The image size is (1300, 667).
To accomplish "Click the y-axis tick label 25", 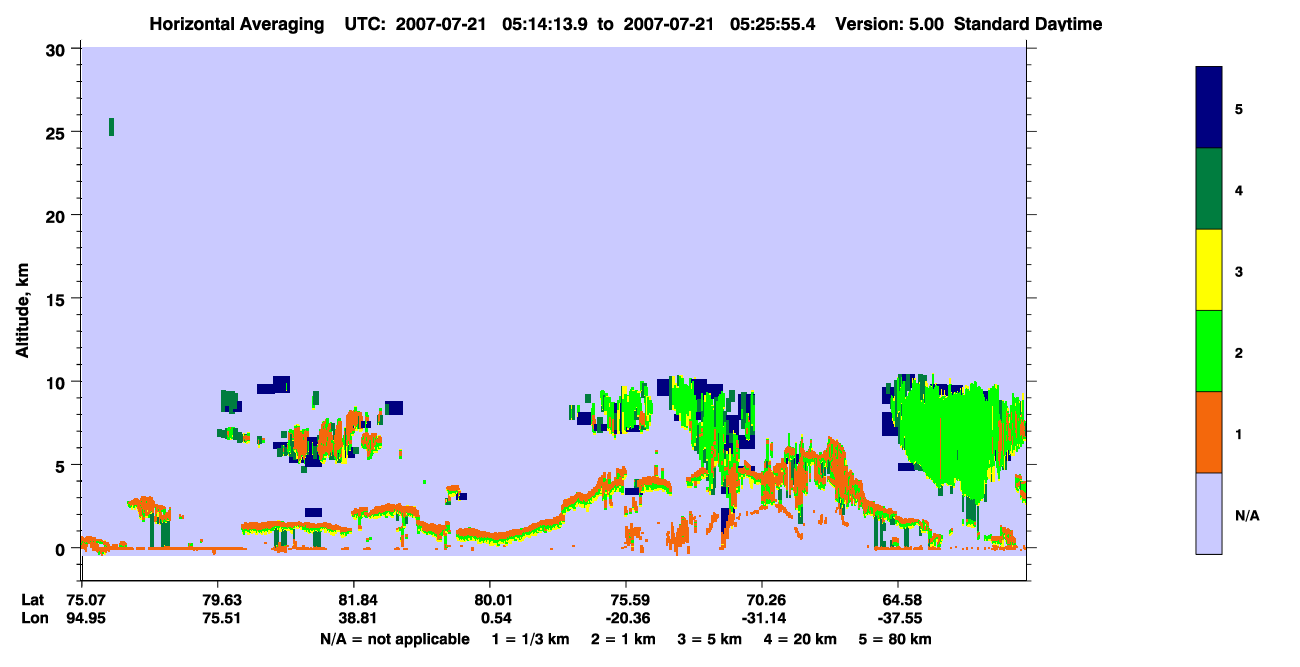I will (58, 132).
